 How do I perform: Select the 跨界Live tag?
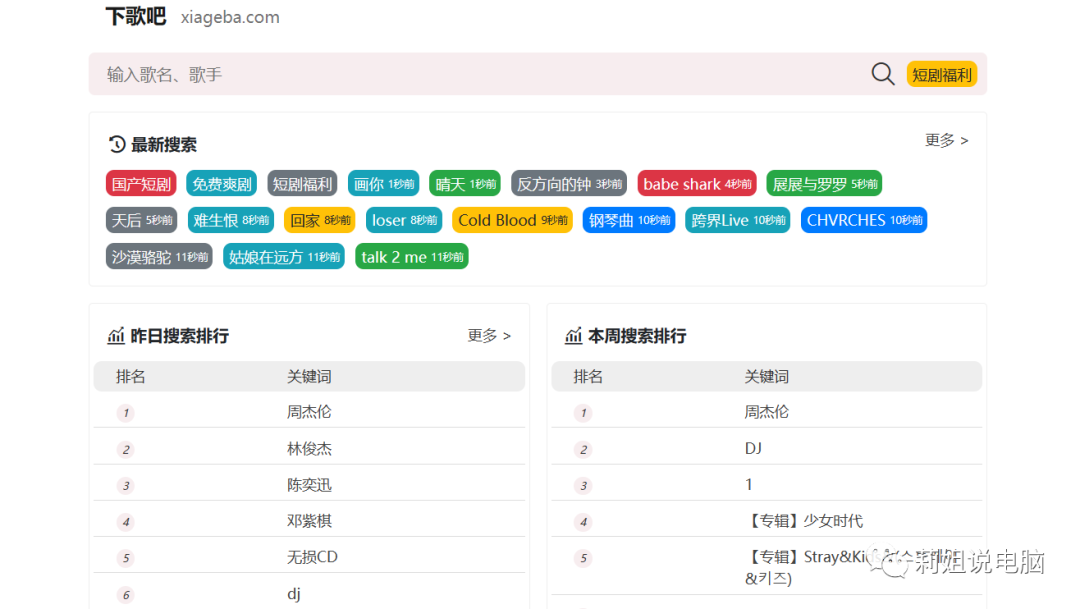(738, 220)
